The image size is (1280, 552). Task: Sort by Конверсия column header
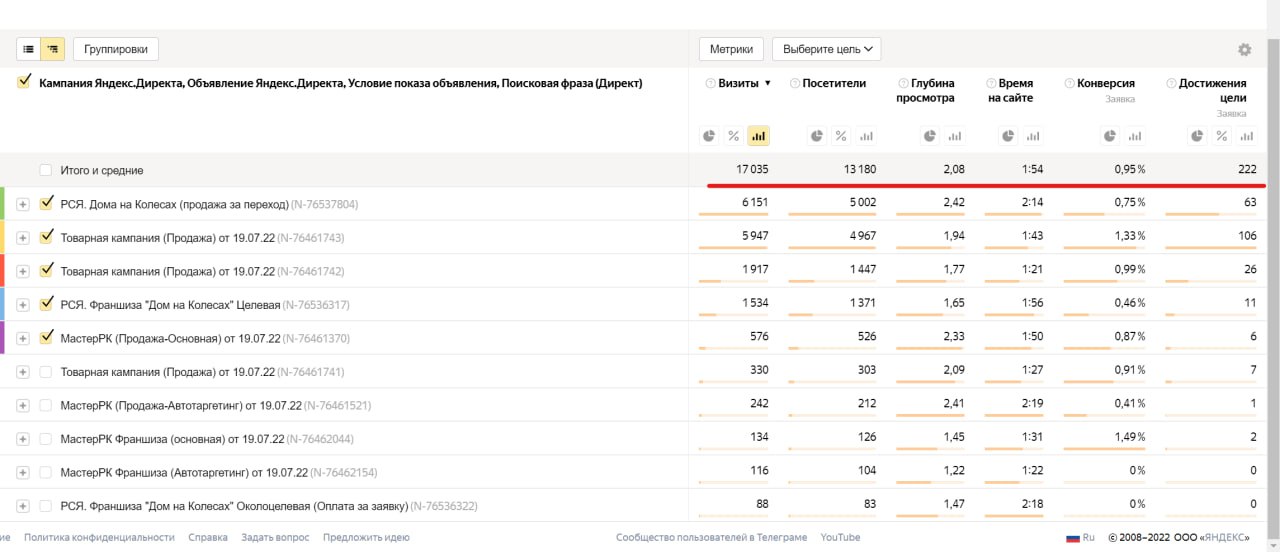click(x=1106, y=84)
